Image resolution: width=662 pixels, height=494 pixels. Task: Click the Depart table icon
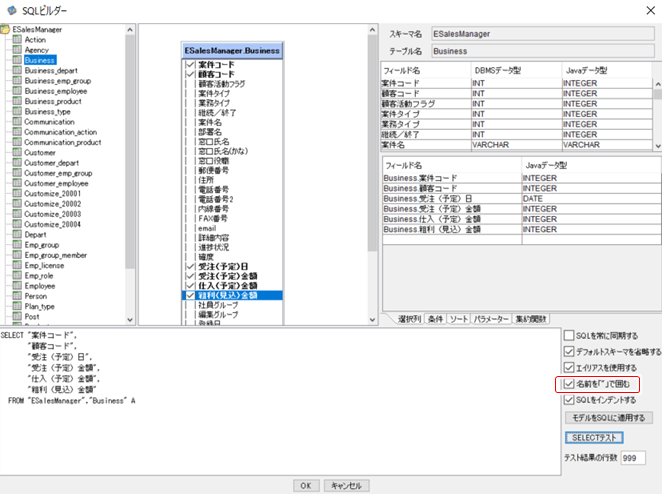(x=17, y=234)
